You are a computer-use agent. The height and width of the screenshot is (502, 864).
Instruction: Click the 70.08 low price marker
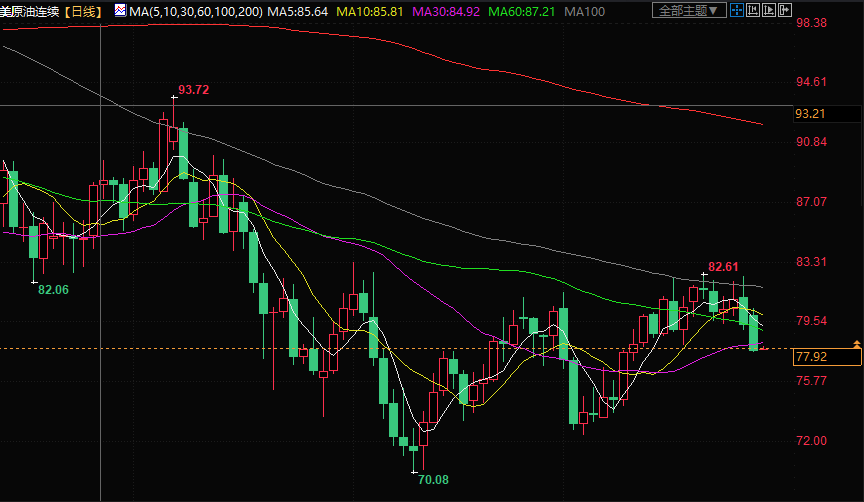[433, 480]
